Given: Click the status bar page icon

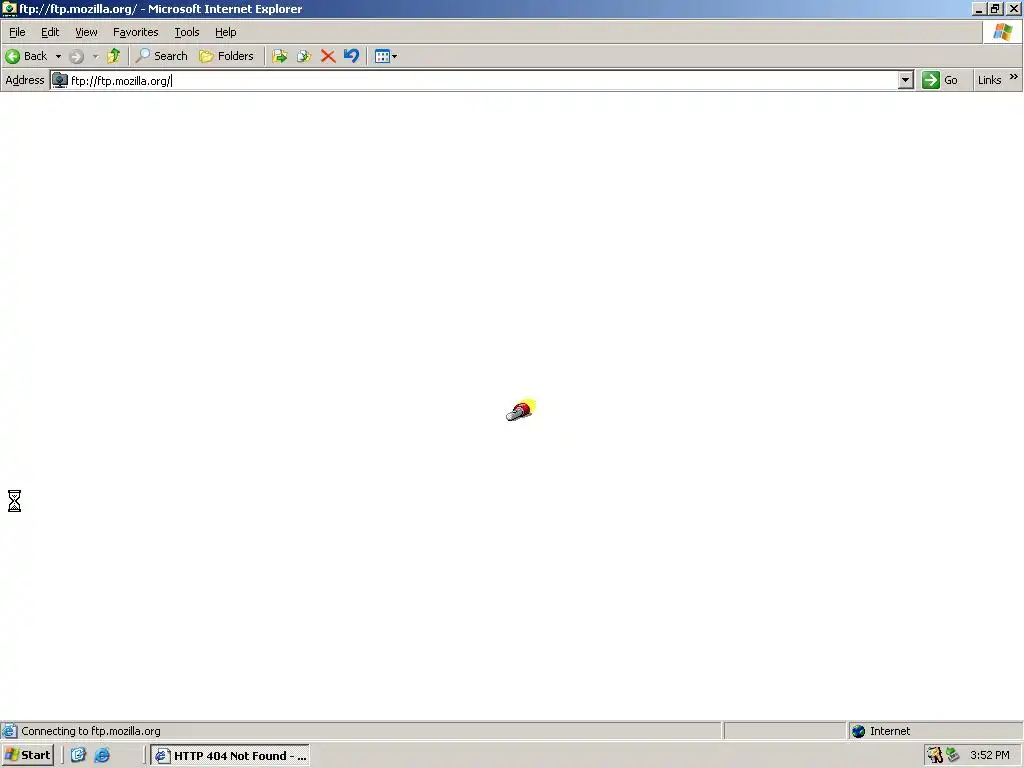Looking at the screenshot, I should [9, 731].
